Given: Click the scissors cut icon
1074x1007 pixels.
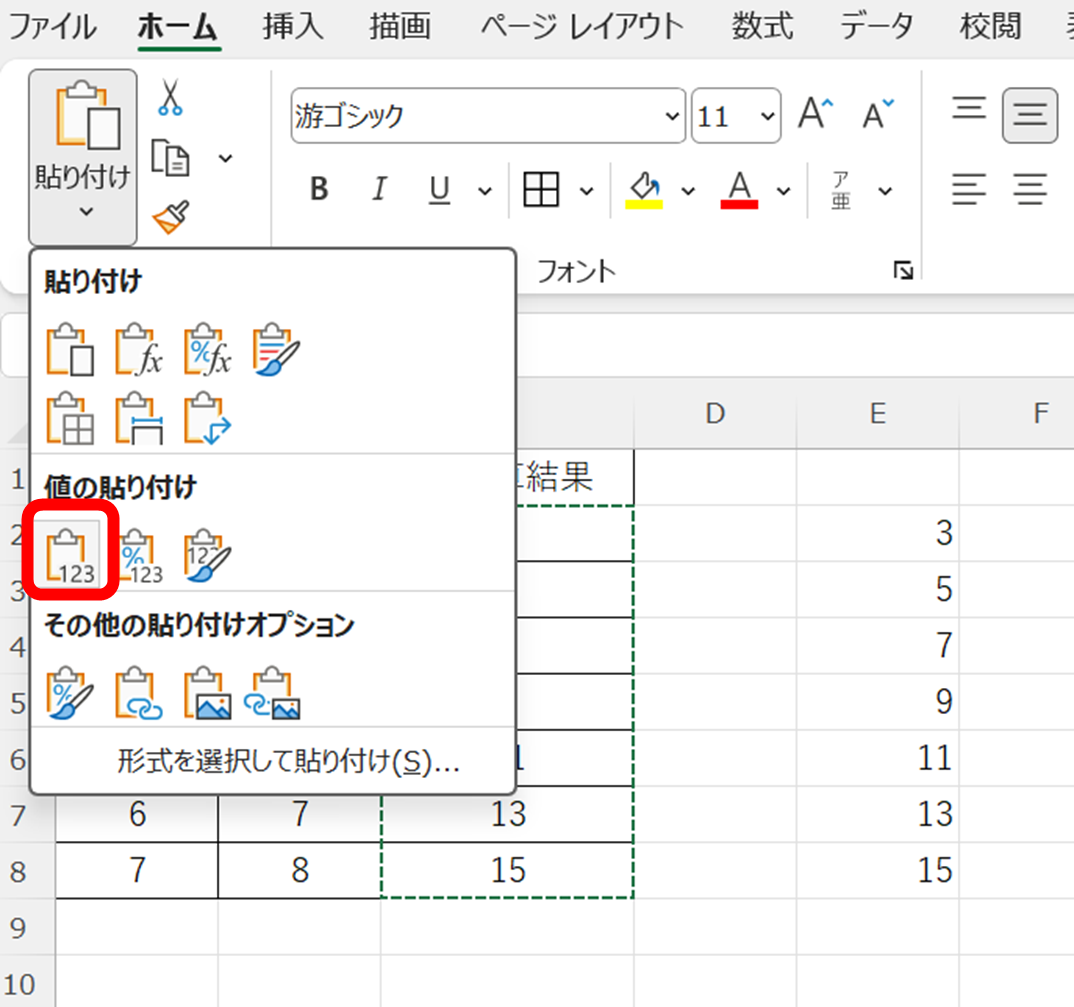Looking at the screenshot, I should [x=170, y=99].
